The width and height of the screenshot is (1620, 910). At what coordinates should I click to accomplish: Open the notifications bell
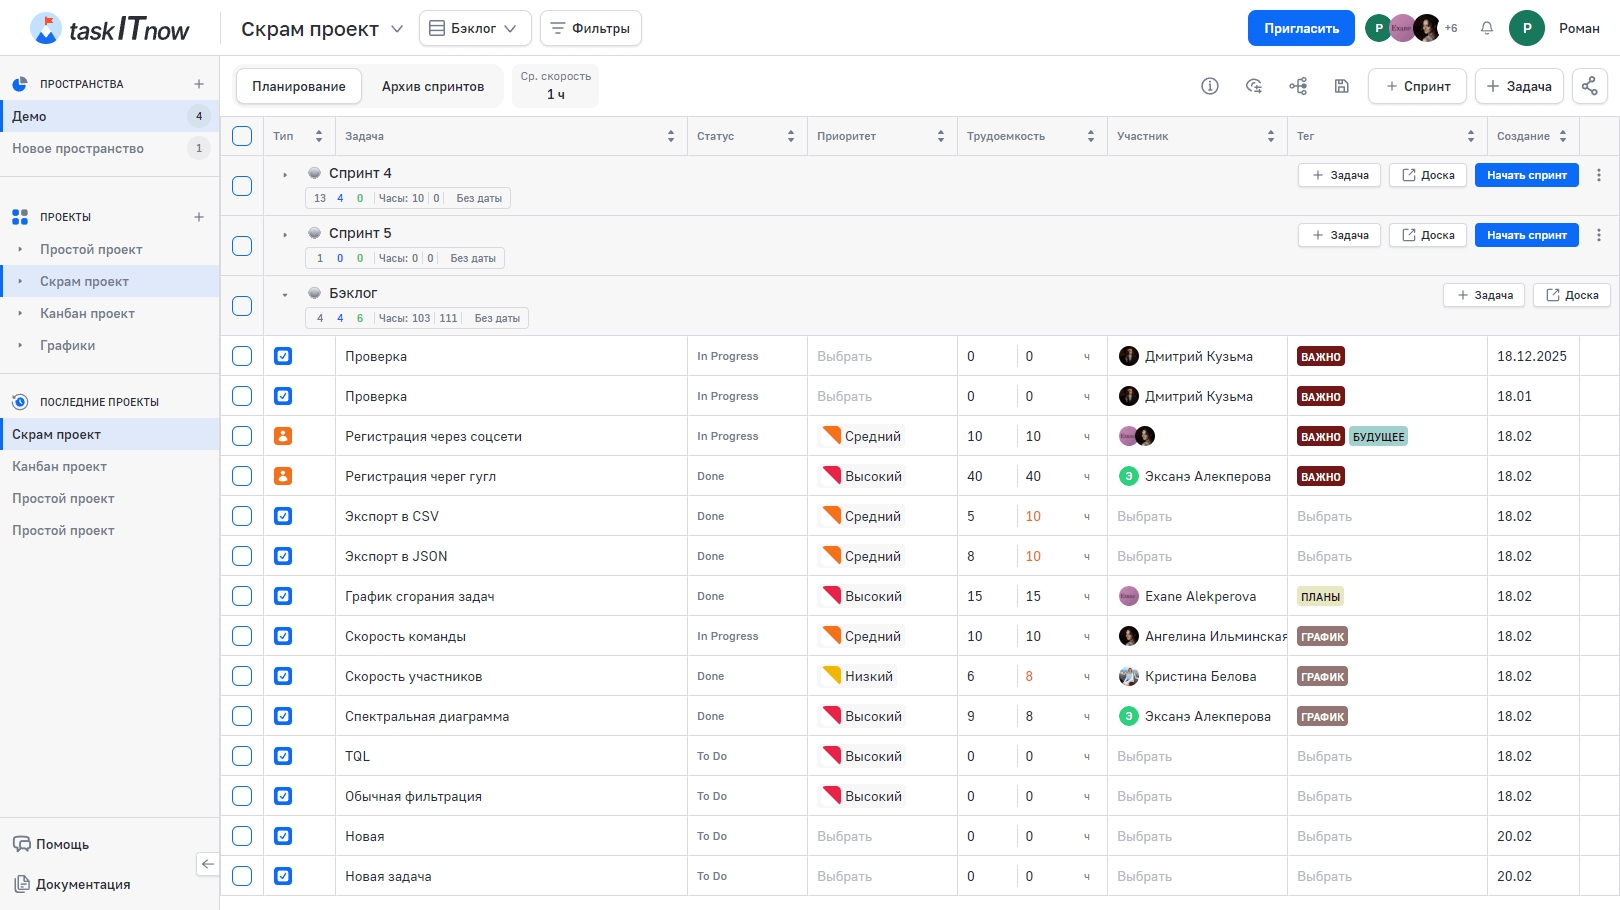(x=1487, y=28)
